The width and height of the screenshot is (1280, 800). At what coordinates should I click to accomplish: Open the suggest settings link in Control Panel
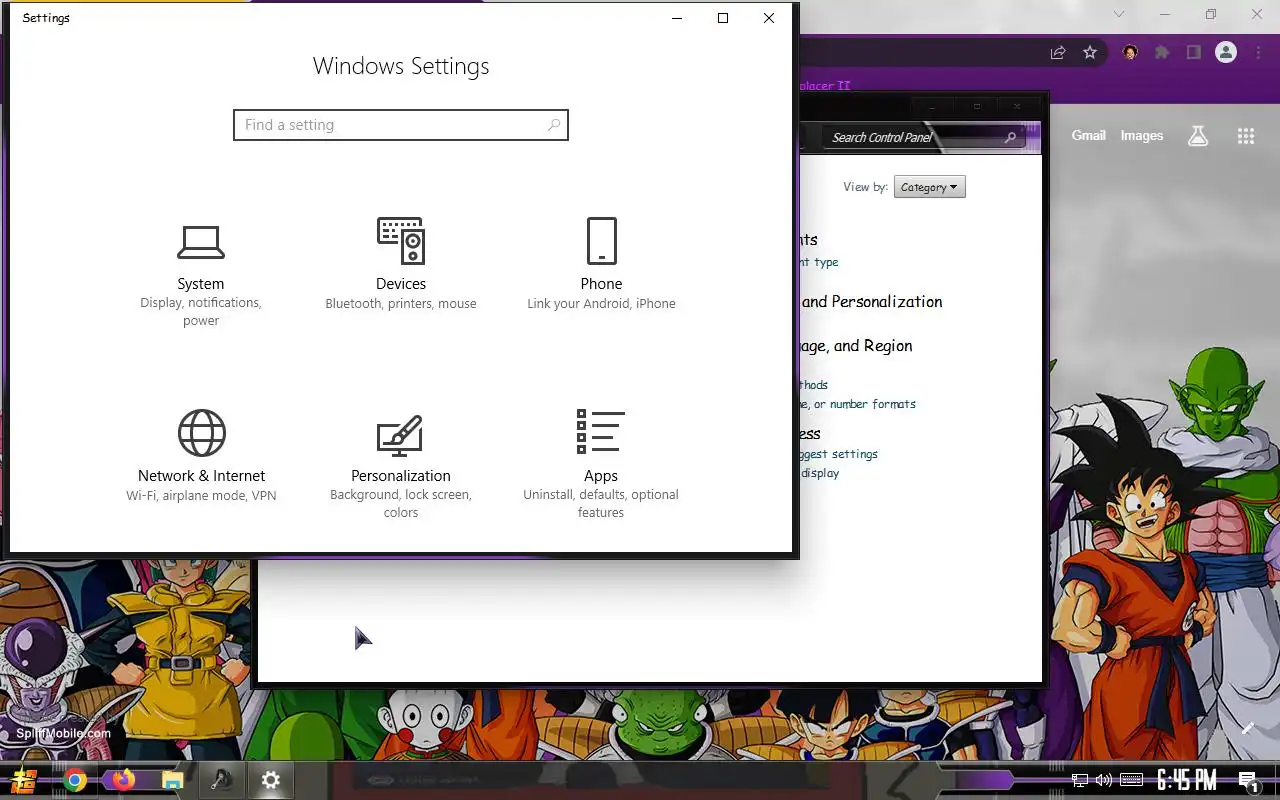838,454
